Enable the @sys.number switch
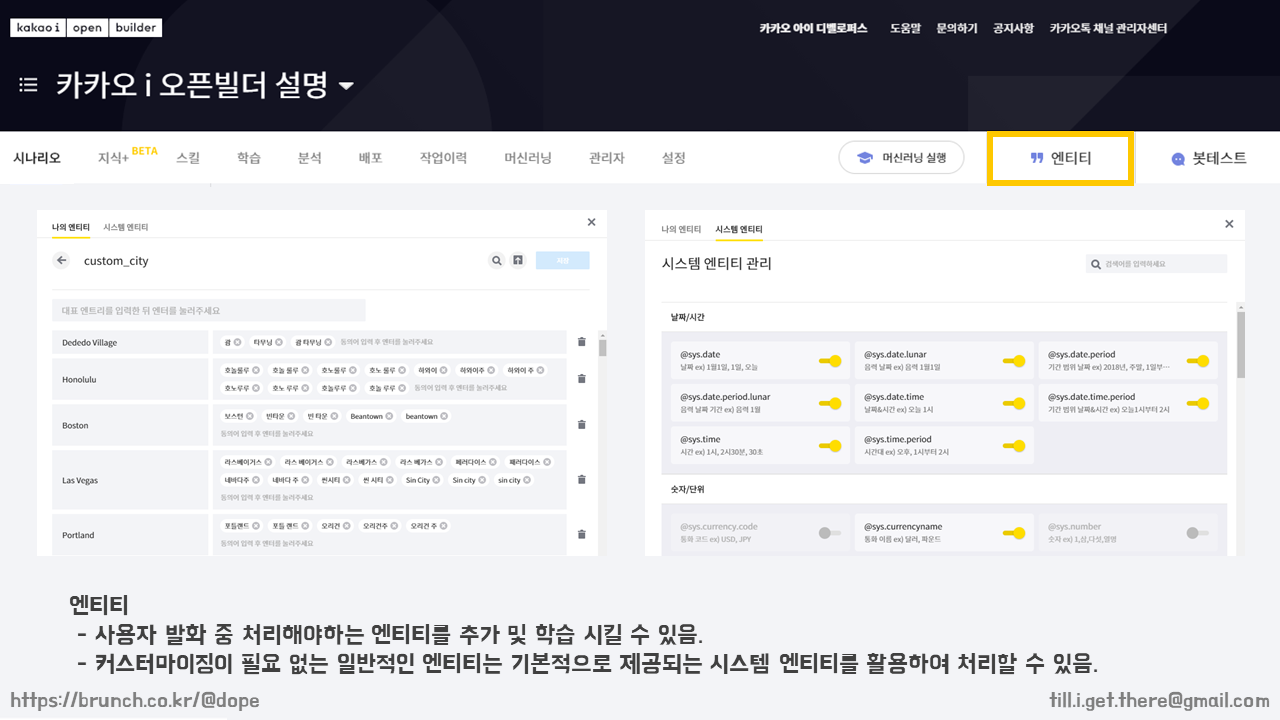 1198,533
